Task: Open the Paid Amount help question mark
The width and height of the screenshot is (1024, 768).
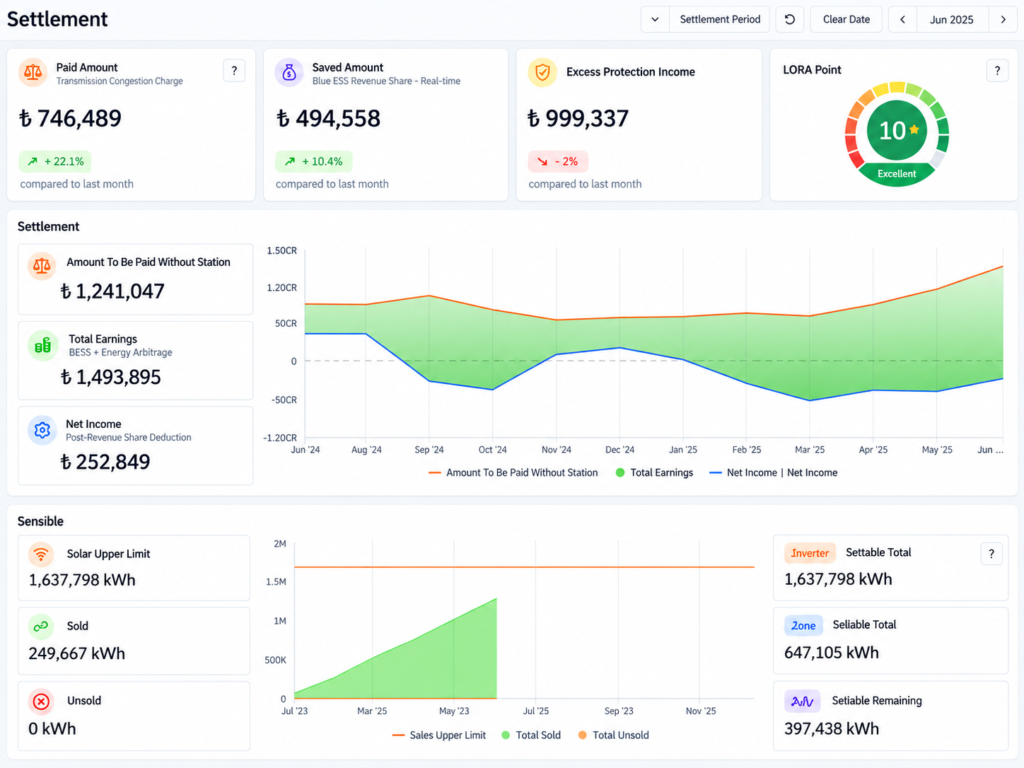Action: 234,71
